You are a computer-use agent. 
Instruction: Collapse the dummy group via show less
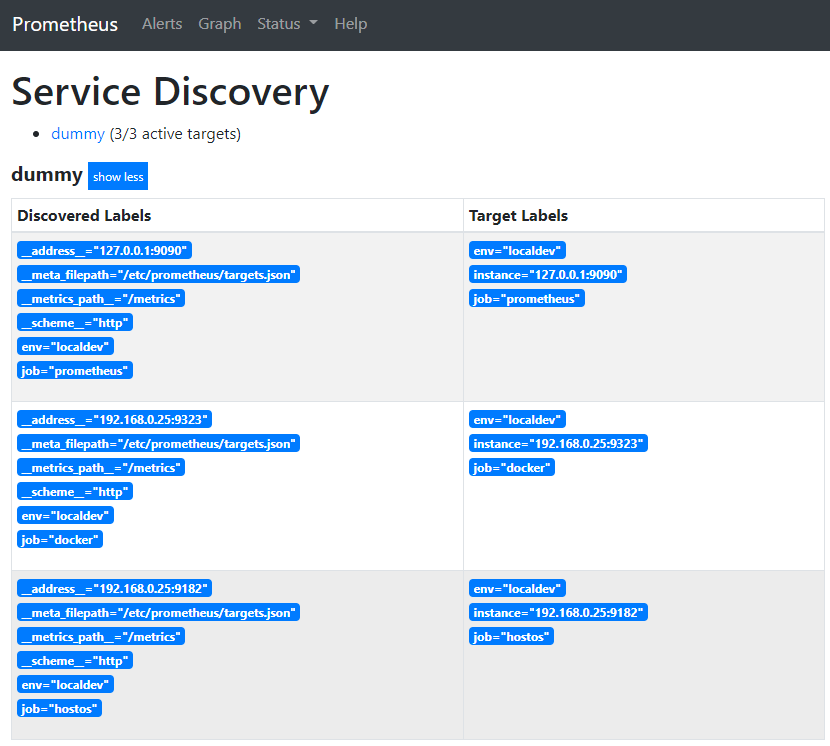(x=117, y=176)
